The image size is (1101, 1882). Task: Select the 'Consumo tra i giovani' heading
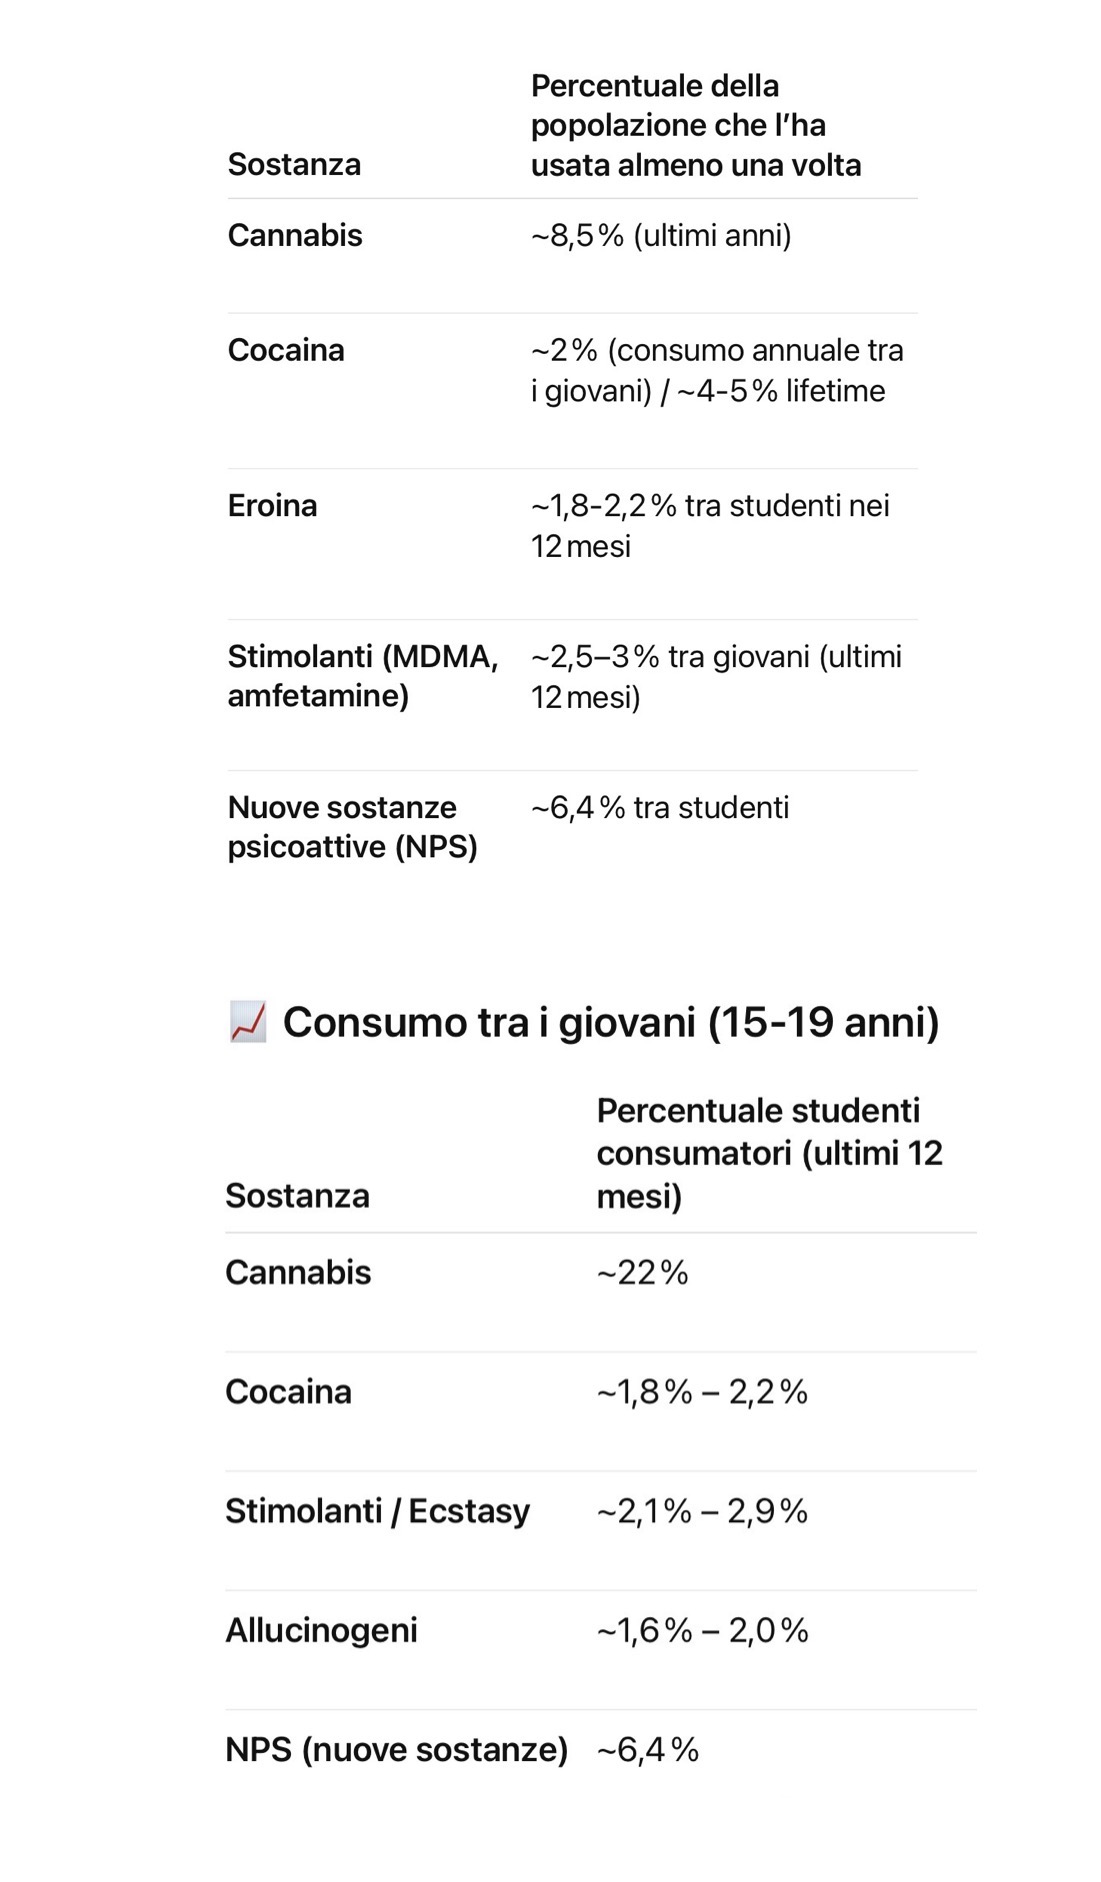(610, 1022)
